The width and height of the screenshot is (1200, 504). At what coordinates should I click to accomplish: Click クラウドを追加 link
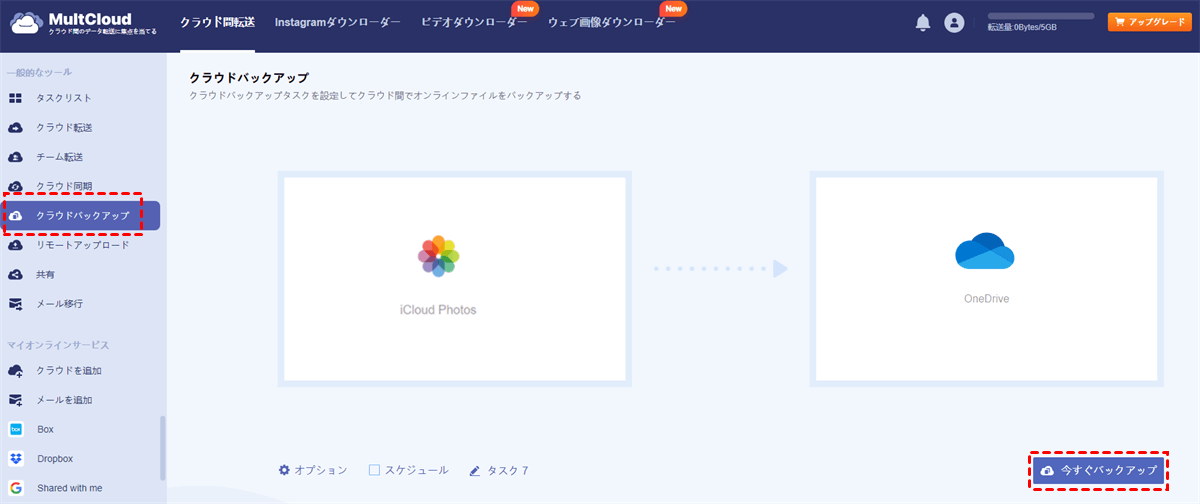point(69,371)
